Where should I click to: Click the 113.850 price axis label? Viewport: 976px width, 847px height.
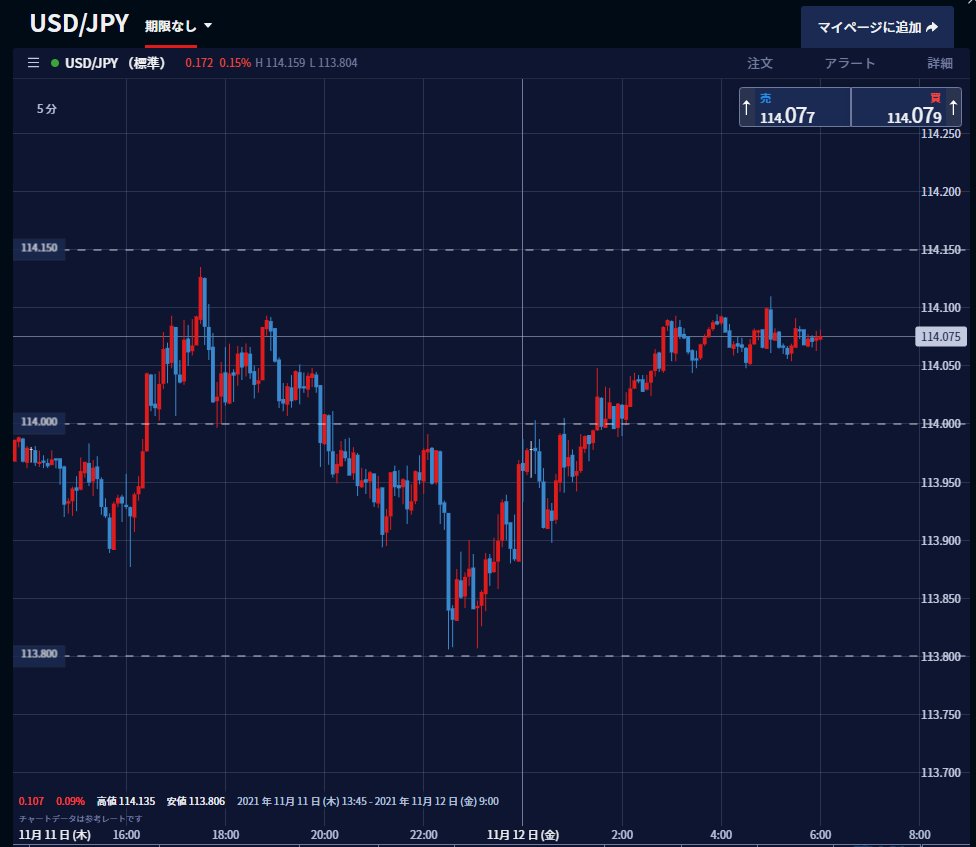pos(941,599)
